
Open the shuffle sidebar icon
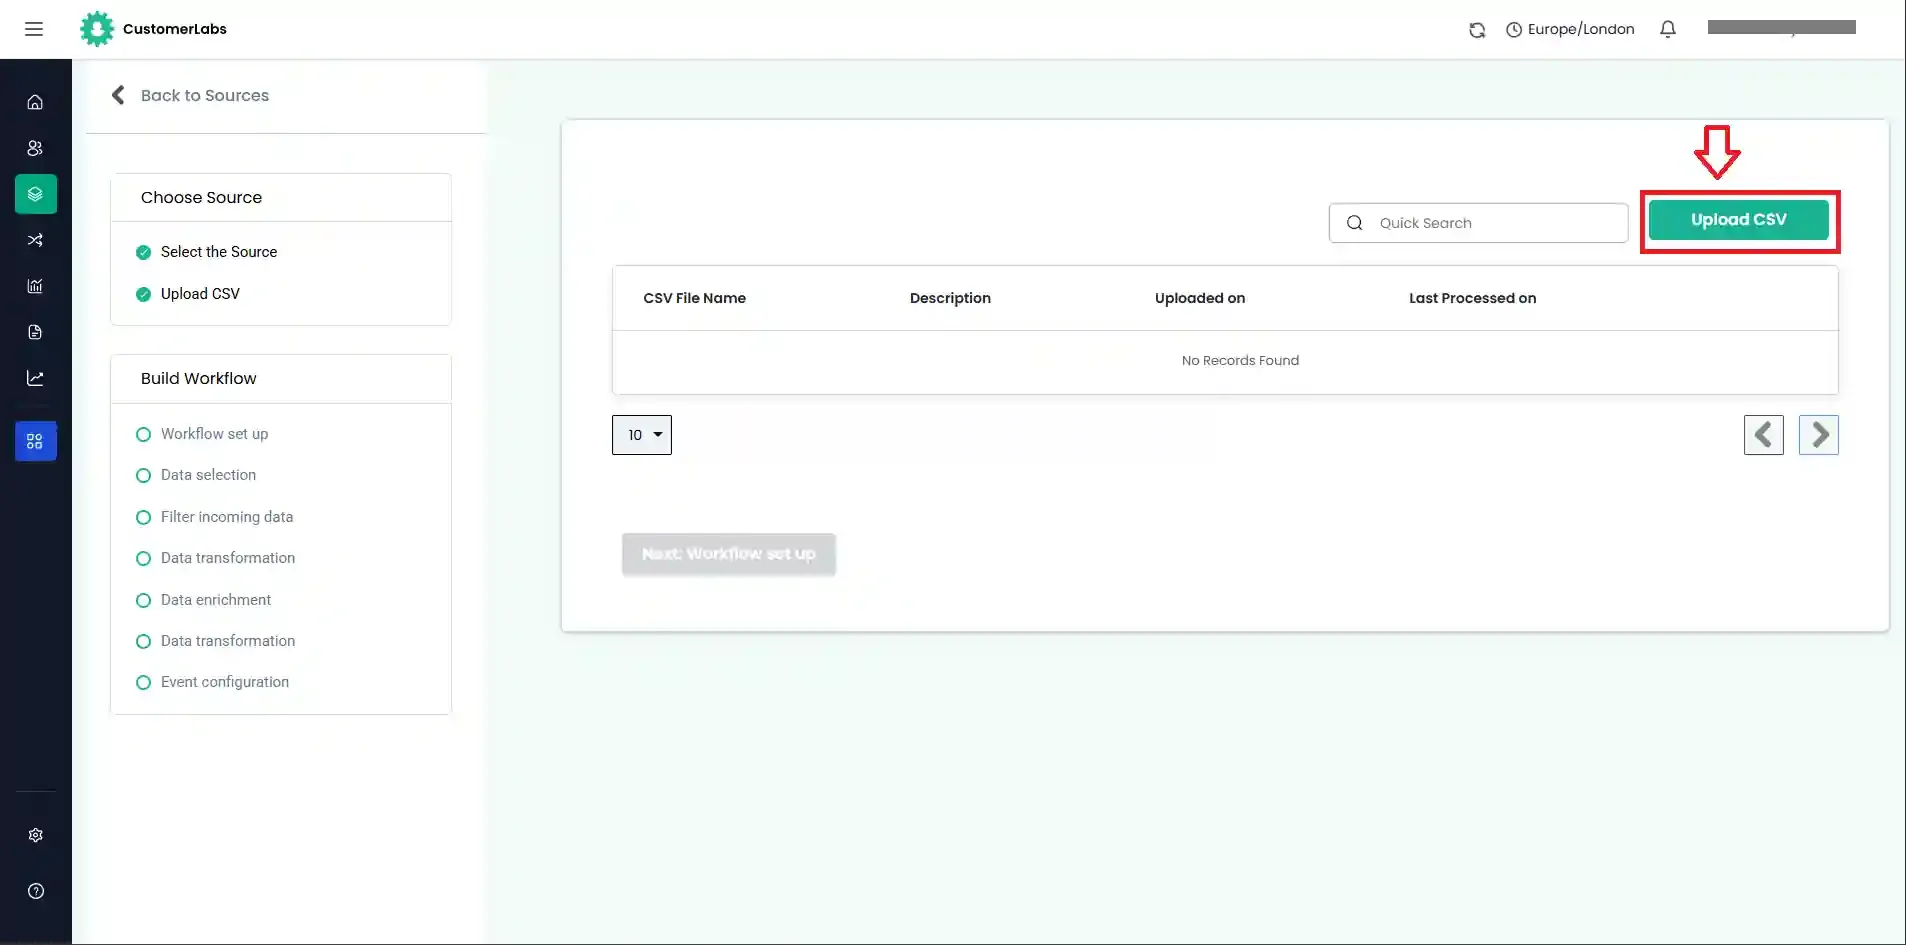[x=35, y=240]
